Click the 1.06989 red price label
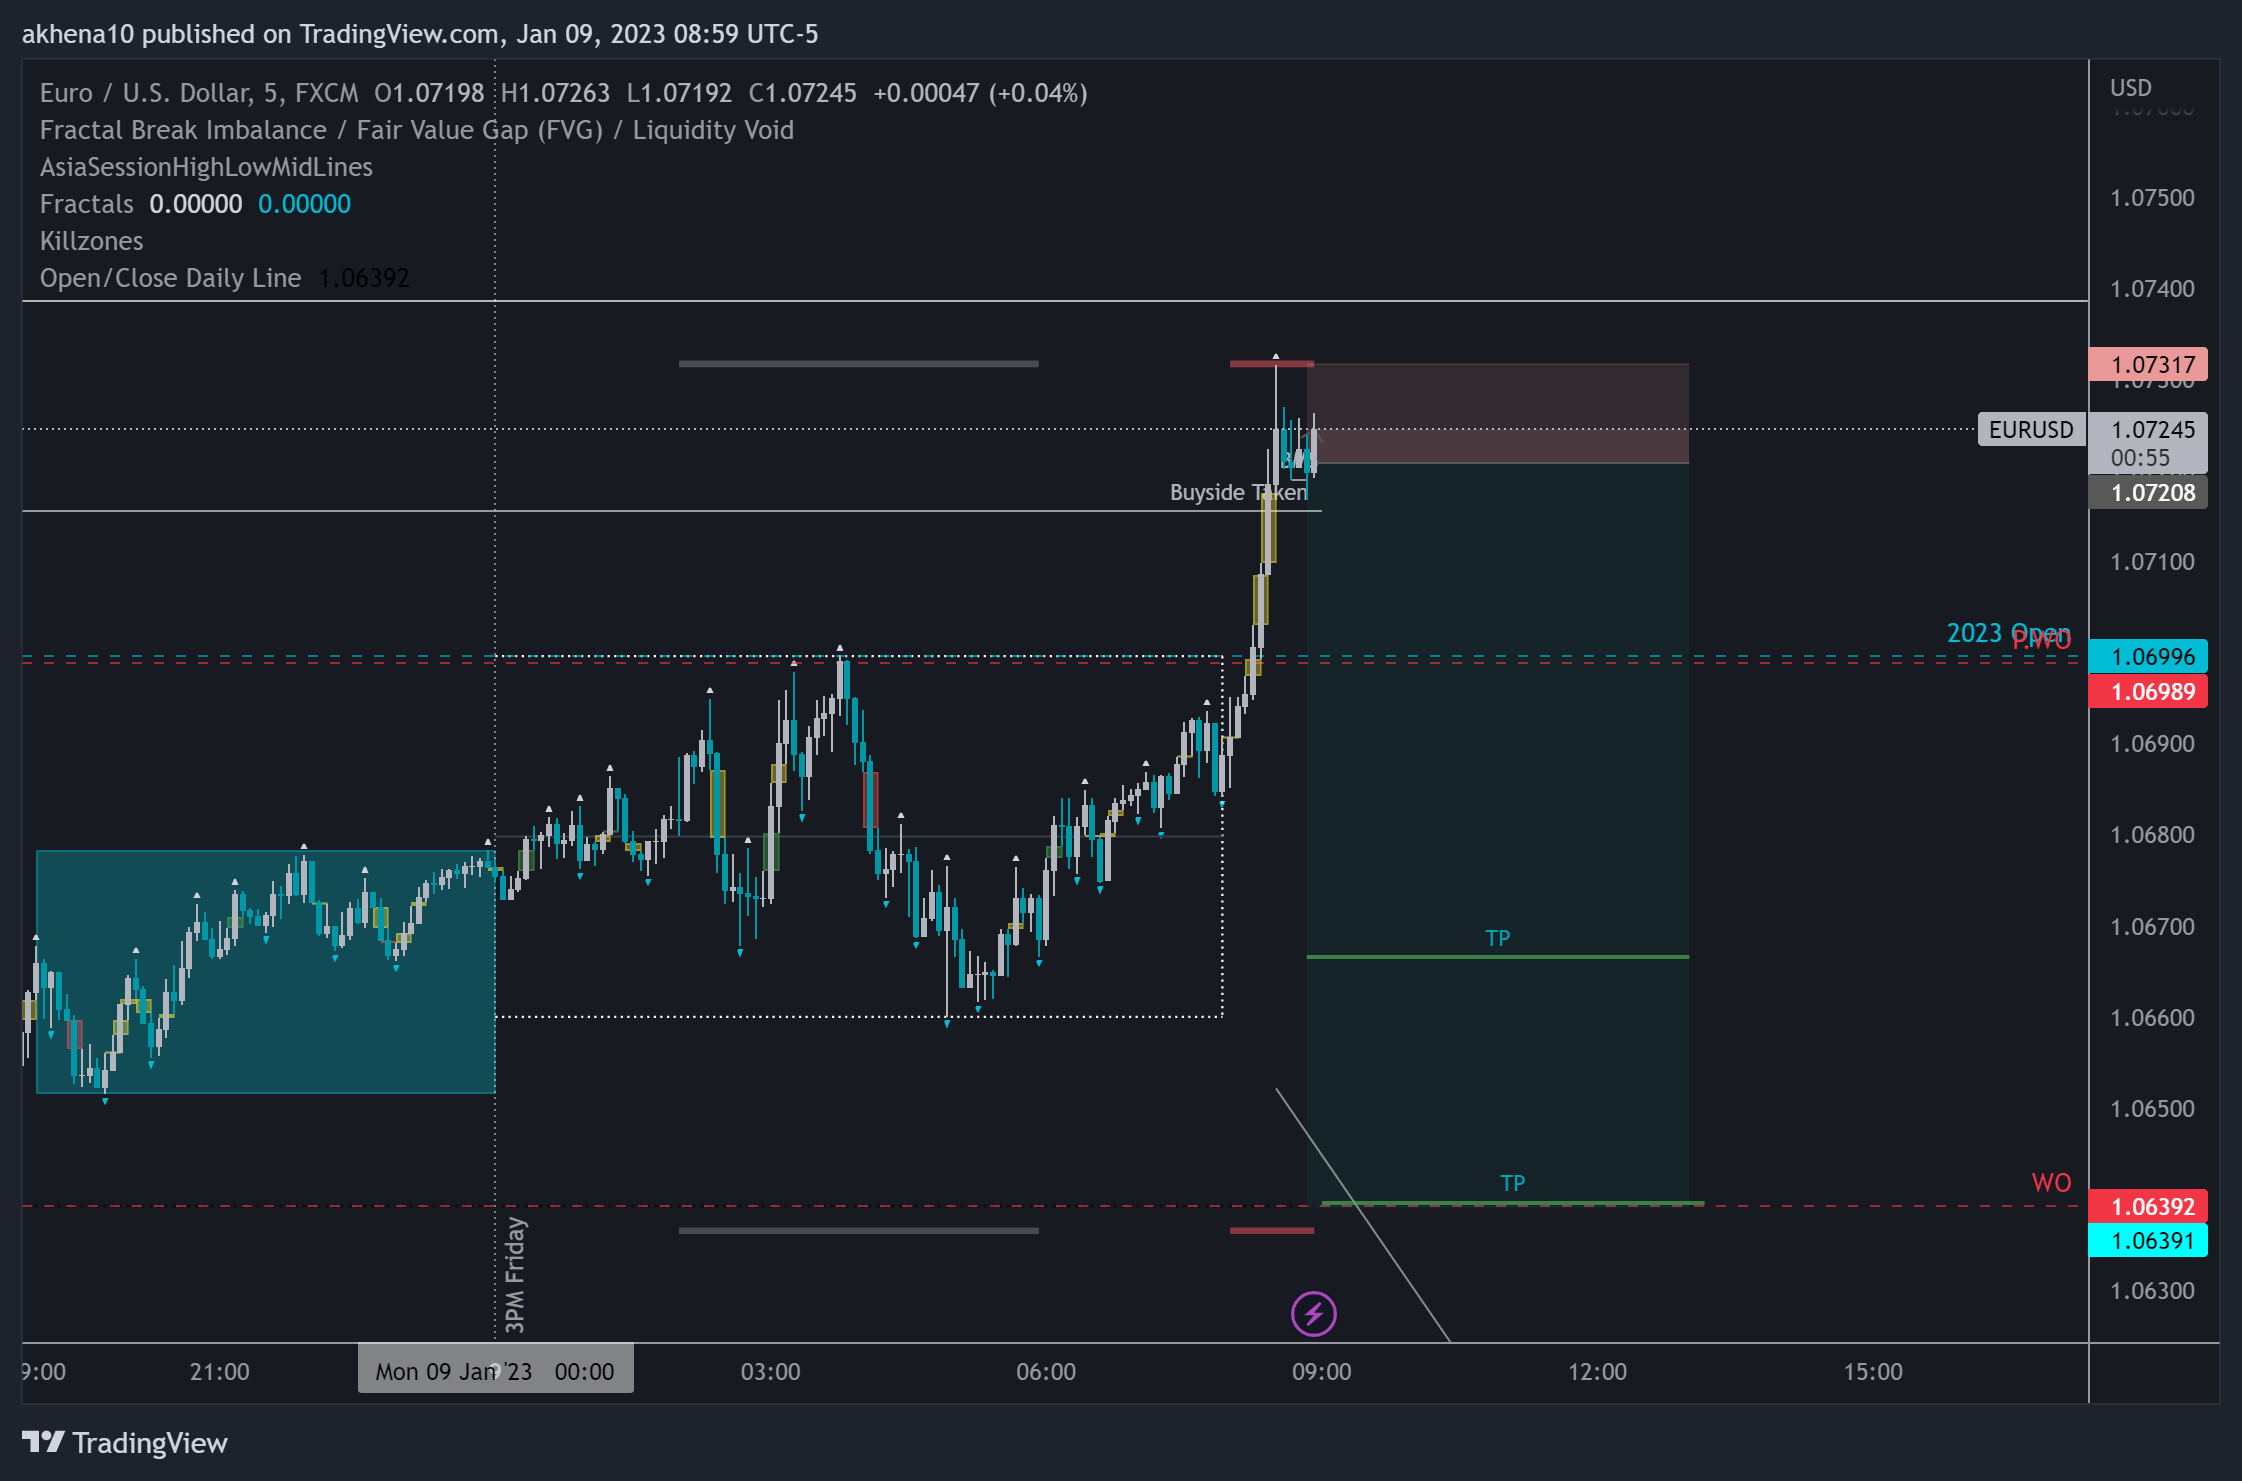This screenshot has width=2242, height=1481. pyautogui.click(x=2148, y=692)
